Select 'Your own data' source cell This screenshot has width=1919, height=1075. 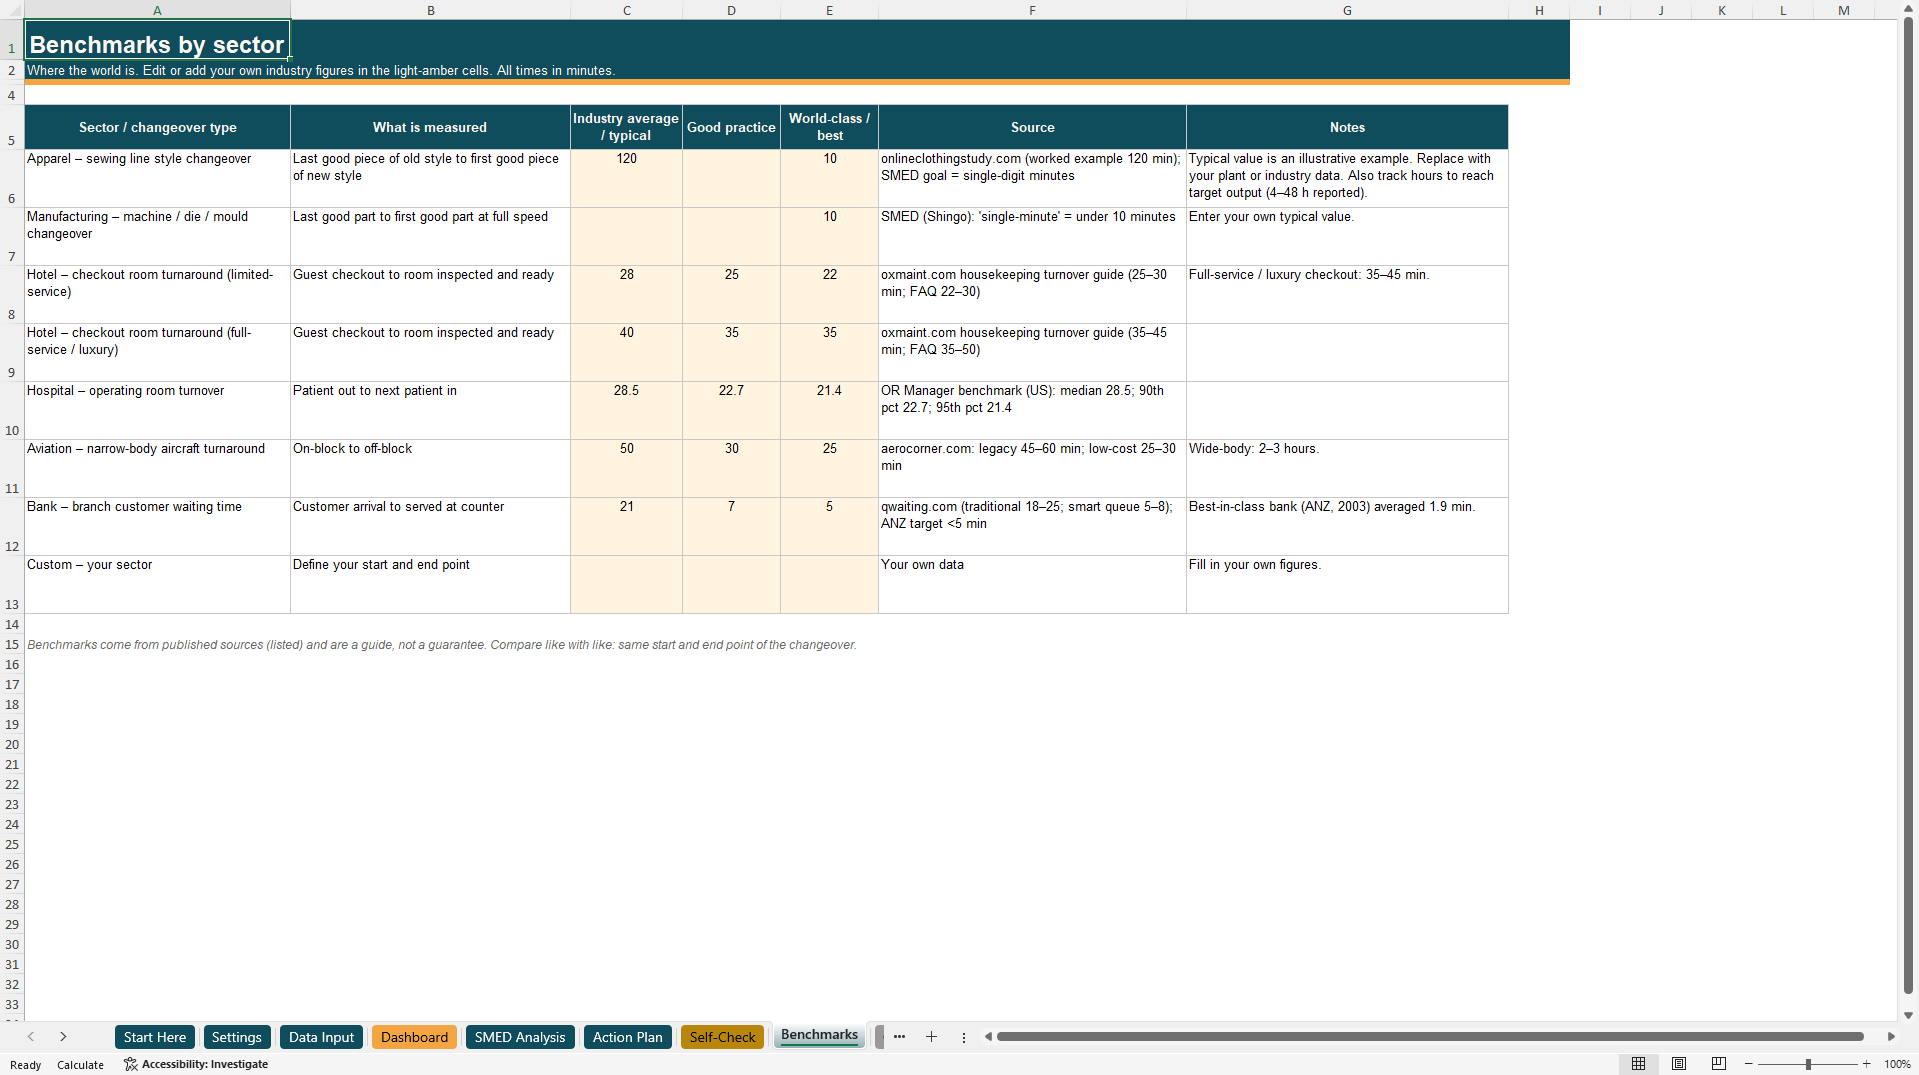(x=1032, y=584)
